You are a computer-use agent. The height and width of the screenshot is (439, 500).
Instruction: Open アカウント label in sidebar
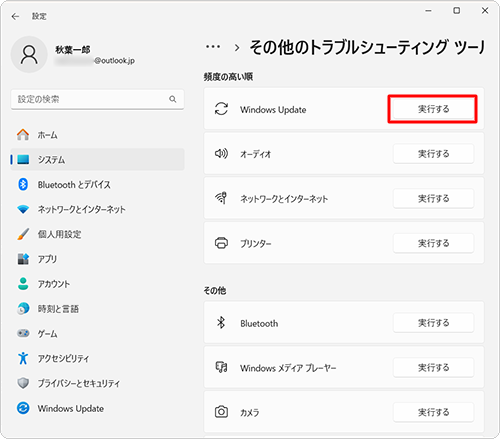click(x=54, y=284)
